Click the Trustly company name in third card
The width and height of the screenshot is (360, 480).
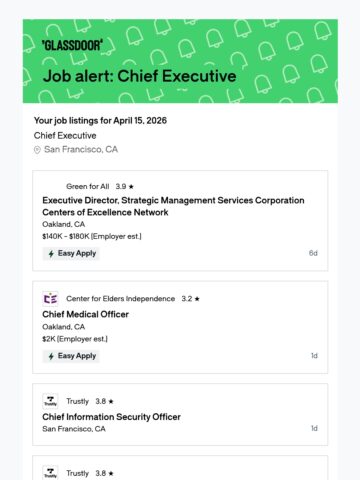77,401
